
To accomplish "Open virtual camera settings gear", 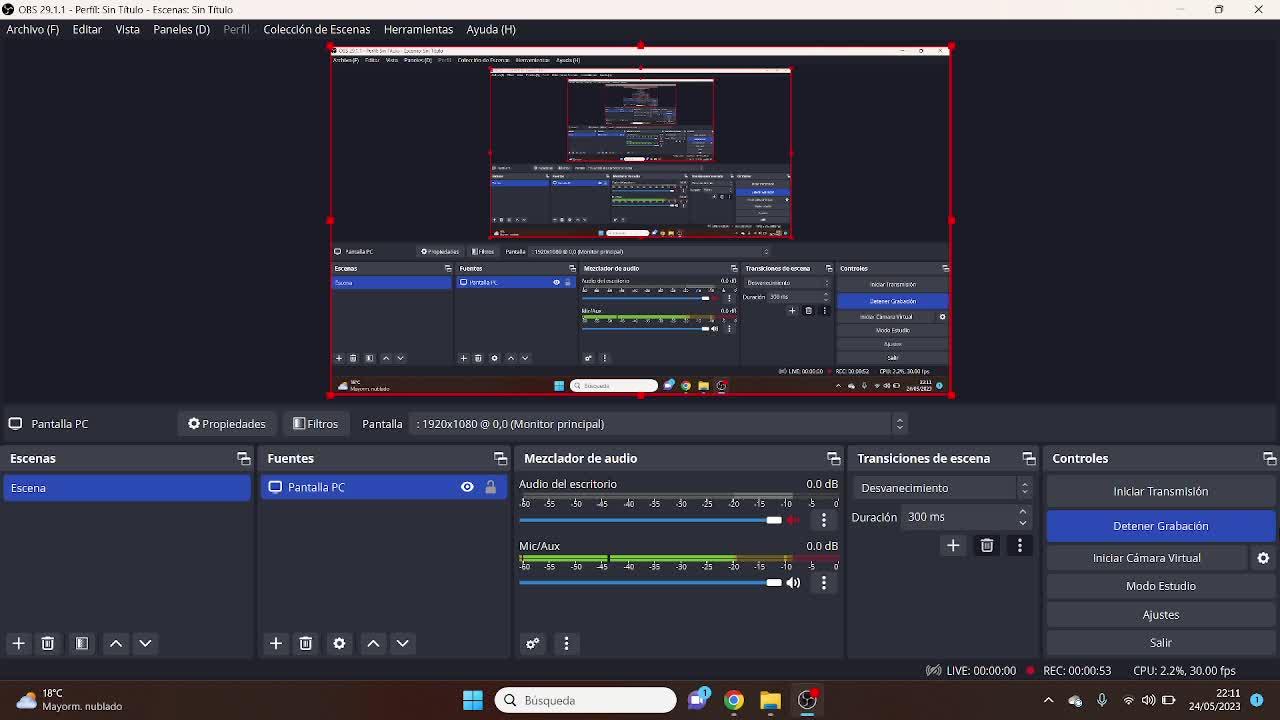I will (1263, 558).
